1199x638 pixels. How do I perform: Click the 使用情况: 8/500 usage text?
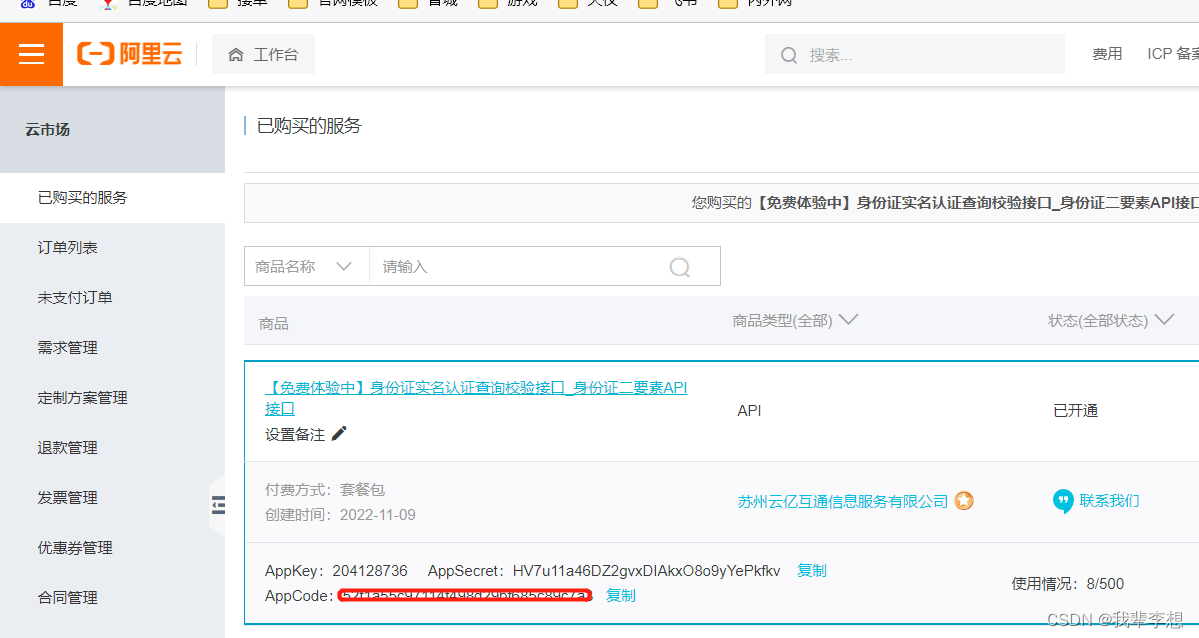[1067, 584]
